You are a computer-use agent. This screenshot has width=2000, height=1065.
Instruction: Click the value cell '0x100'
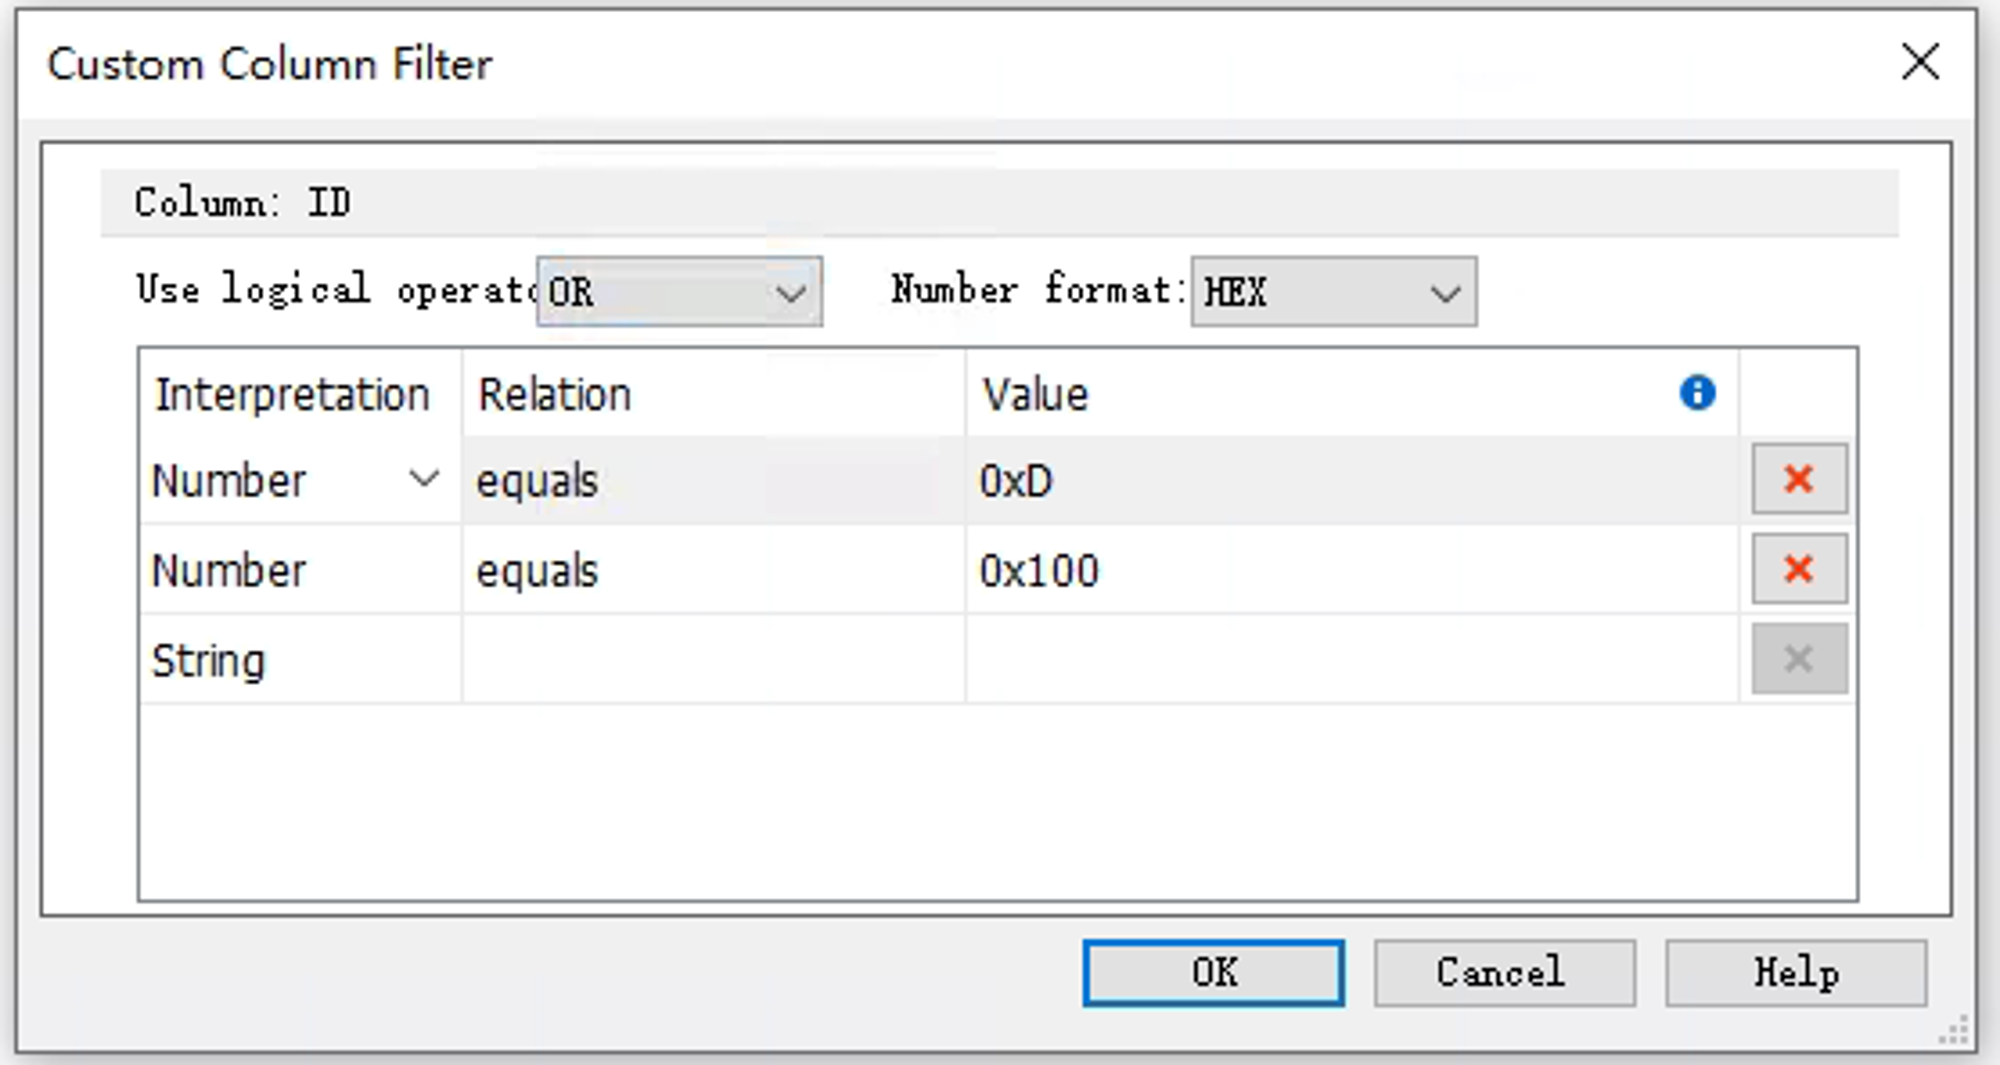[1352, 570]
